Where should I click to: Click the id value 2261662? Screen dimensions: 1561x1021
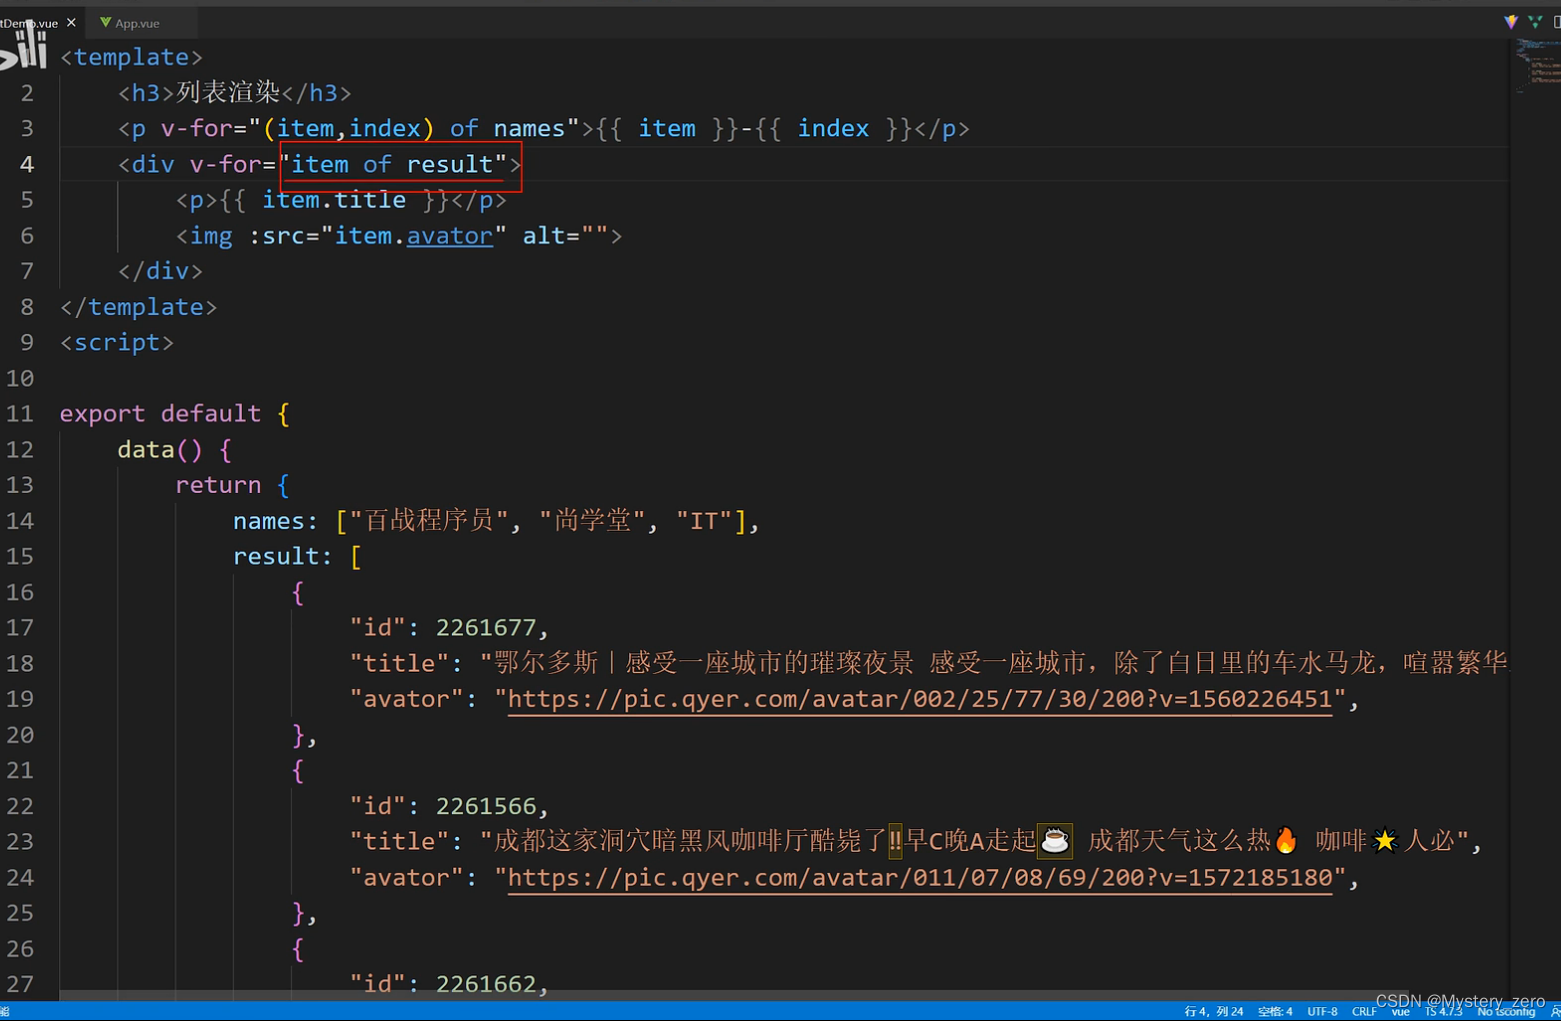click(486, 984)
